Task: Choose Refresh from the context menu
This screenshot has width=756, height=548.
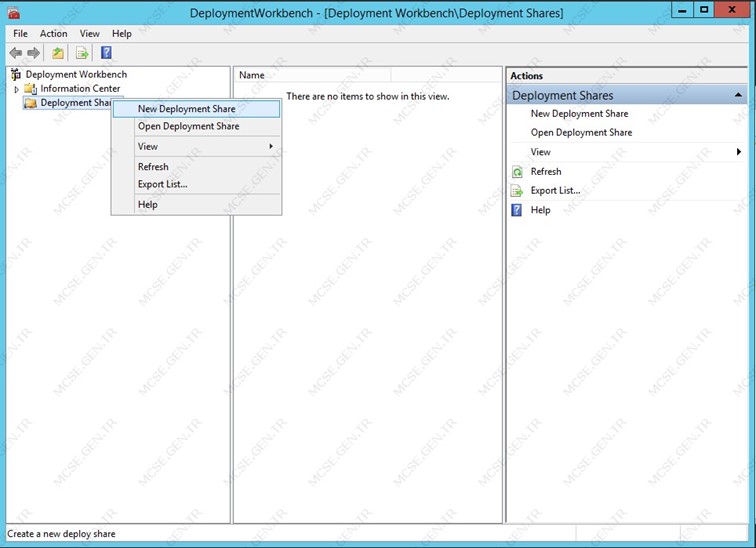Action: (196, 167)
